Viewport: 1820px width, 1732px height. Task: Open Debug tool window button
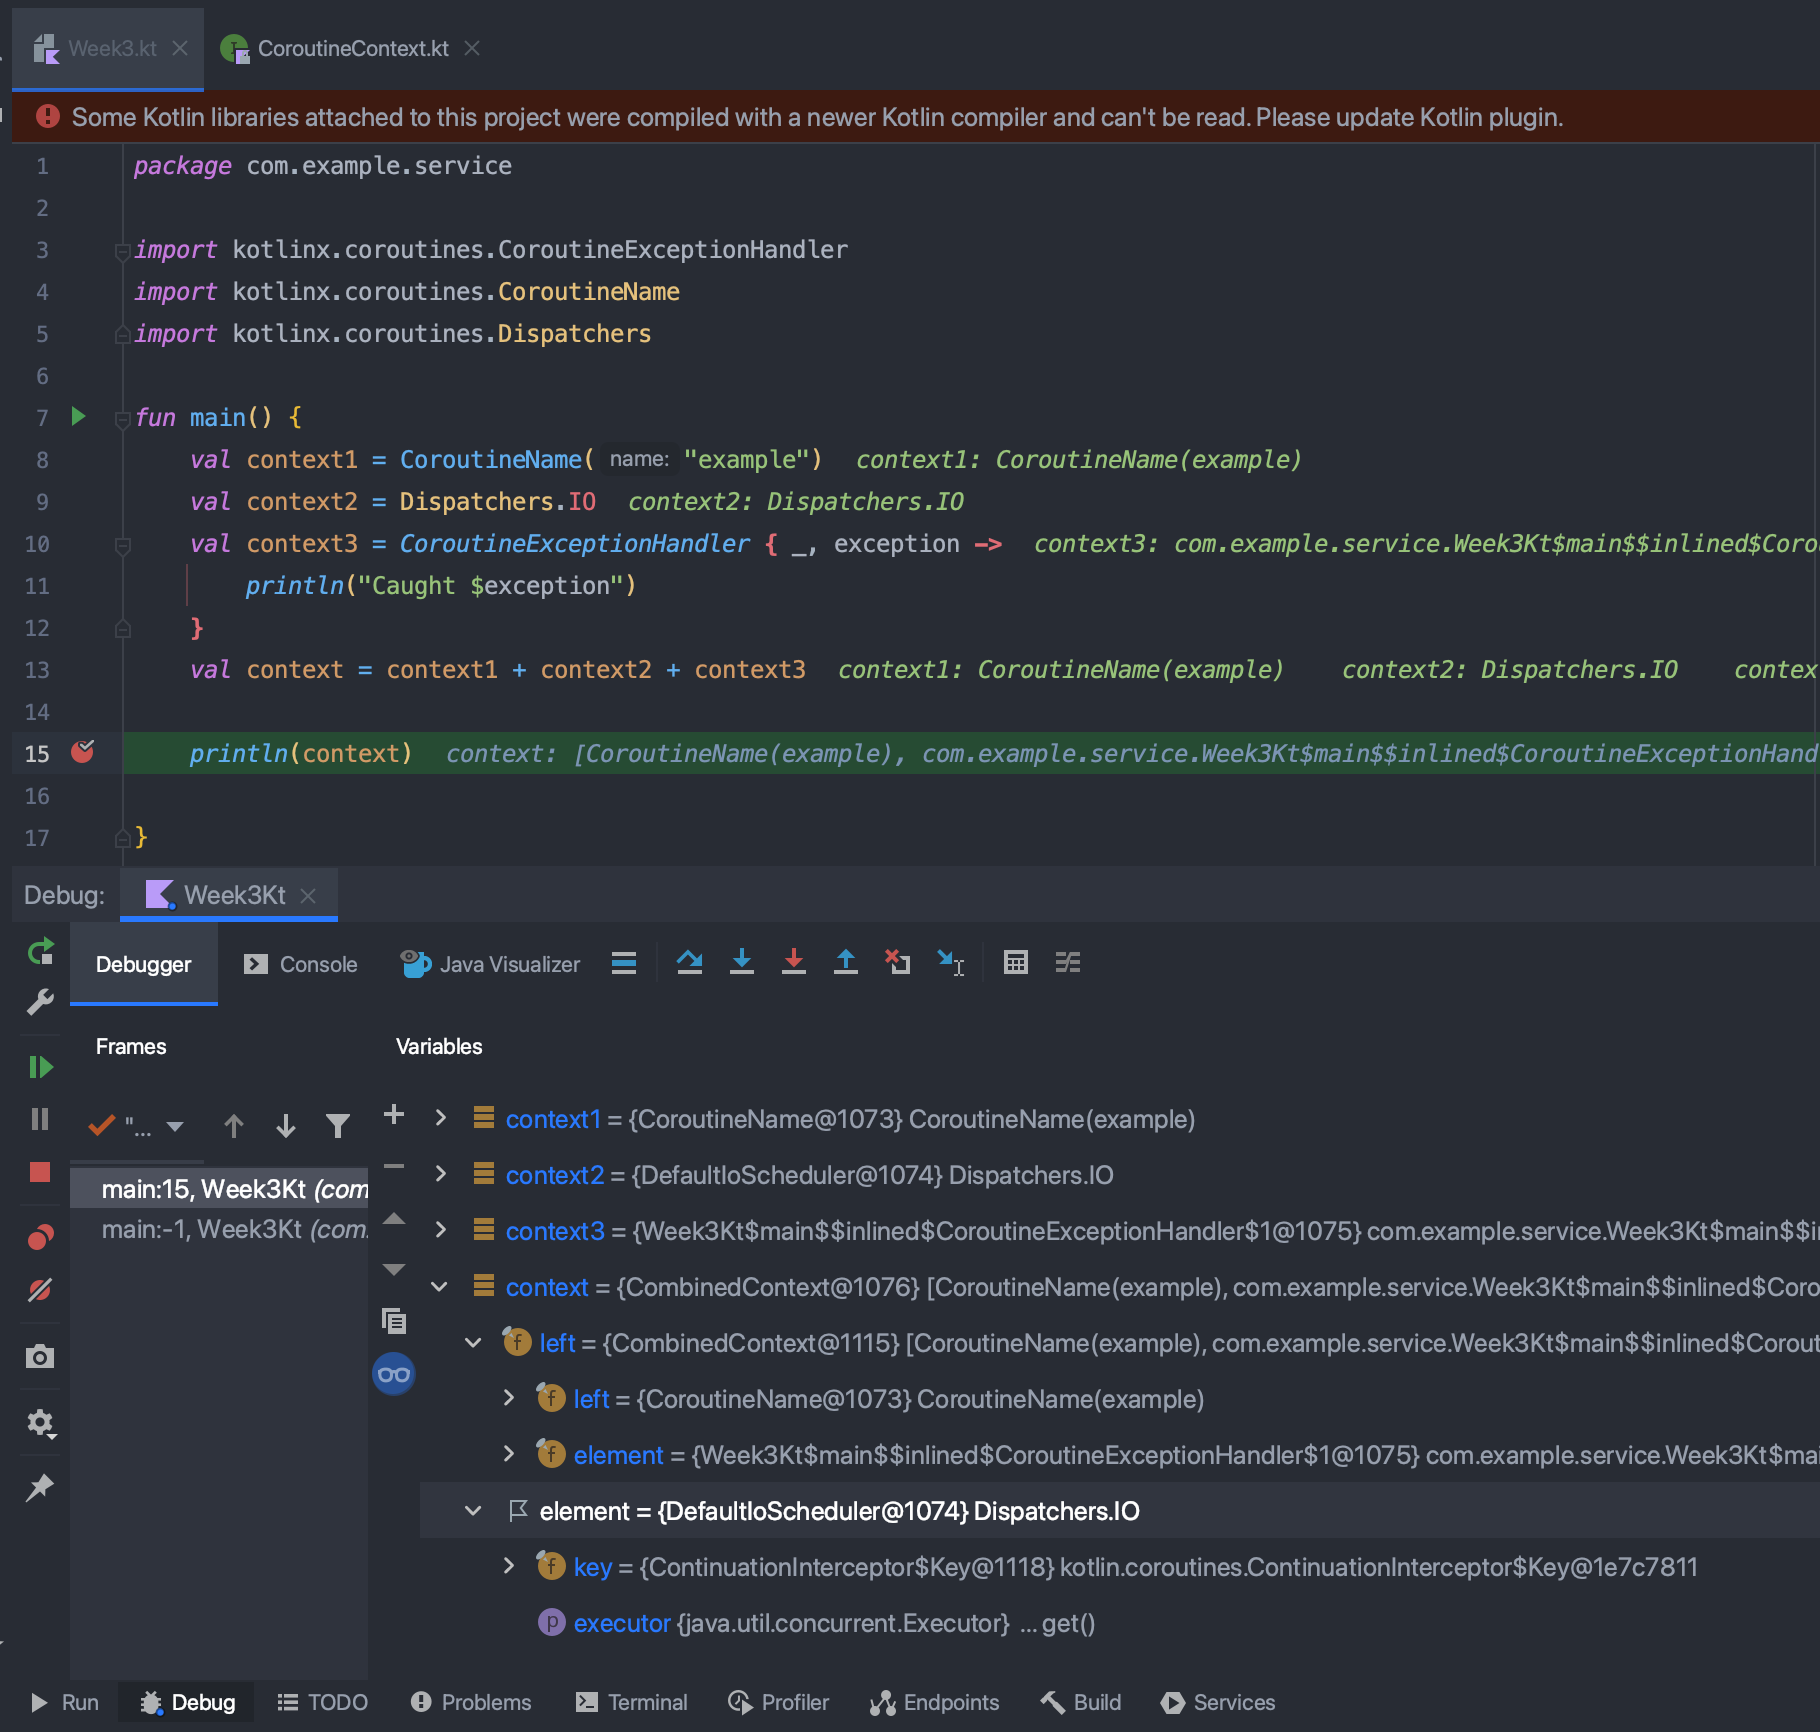coord(187,1702)
